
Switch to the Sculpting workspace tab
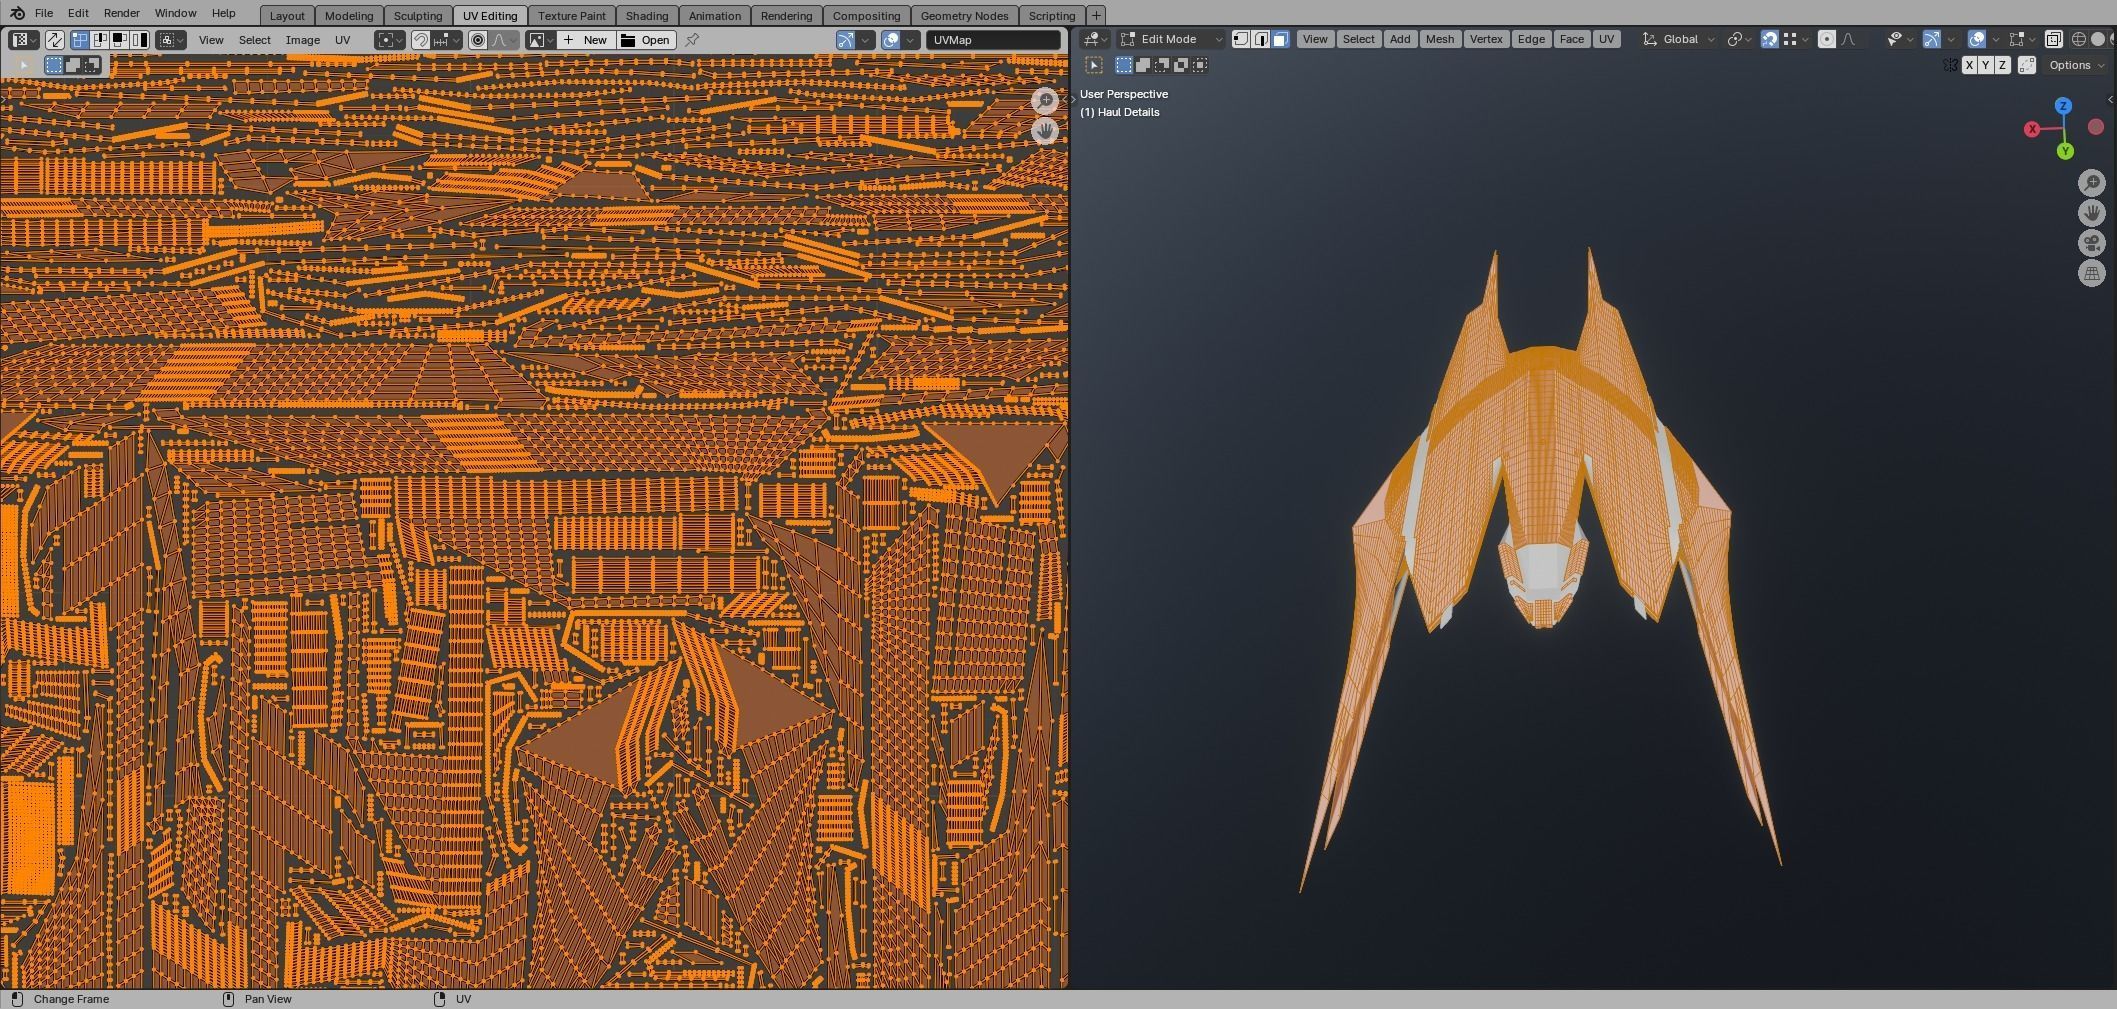418,16
